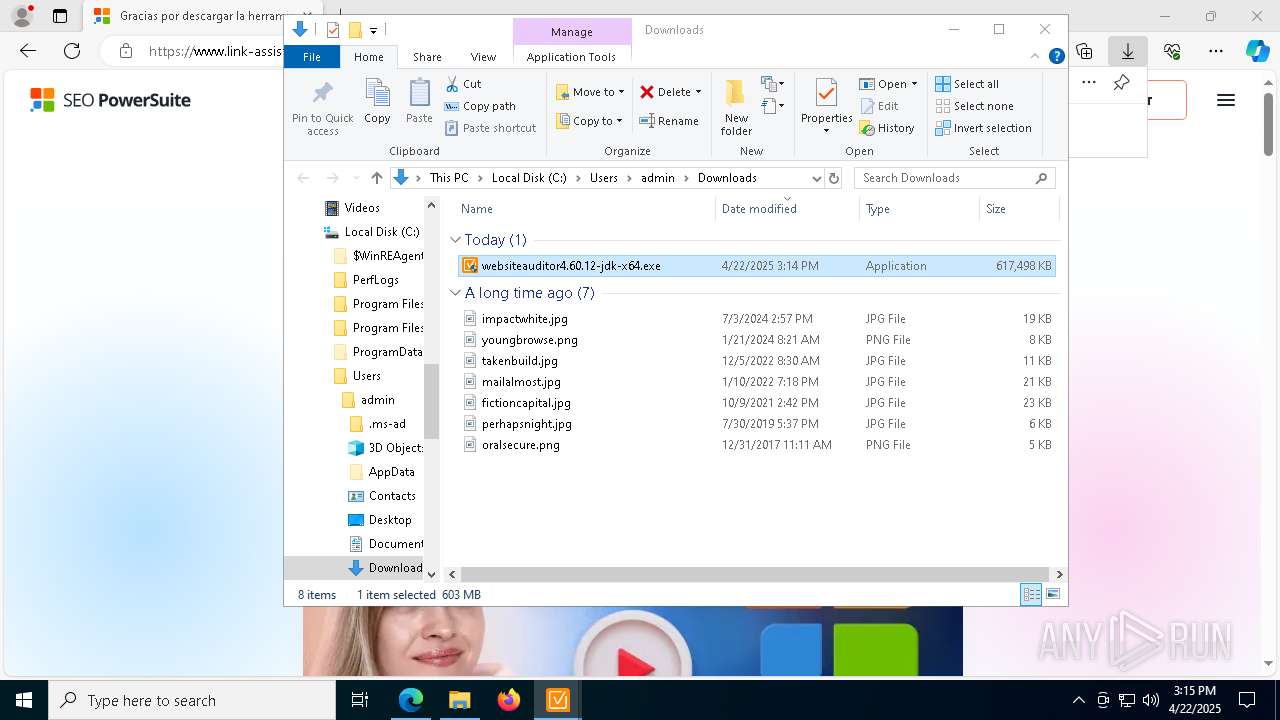
Task: Open the Copy to dropdown
Action: click(589, 121)
